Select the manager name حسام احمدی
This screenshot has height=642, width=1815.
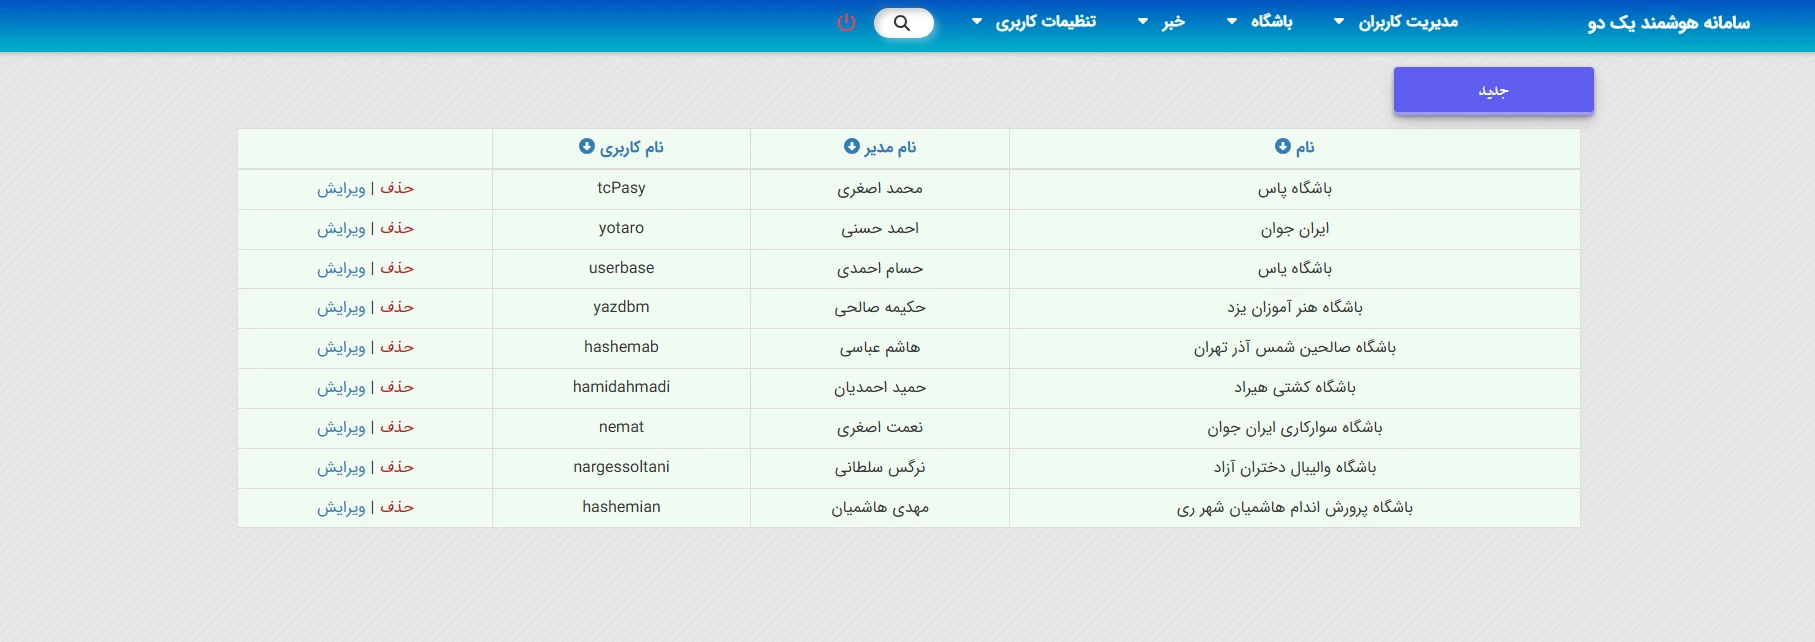pyautogui.click(x=880, y=268)
